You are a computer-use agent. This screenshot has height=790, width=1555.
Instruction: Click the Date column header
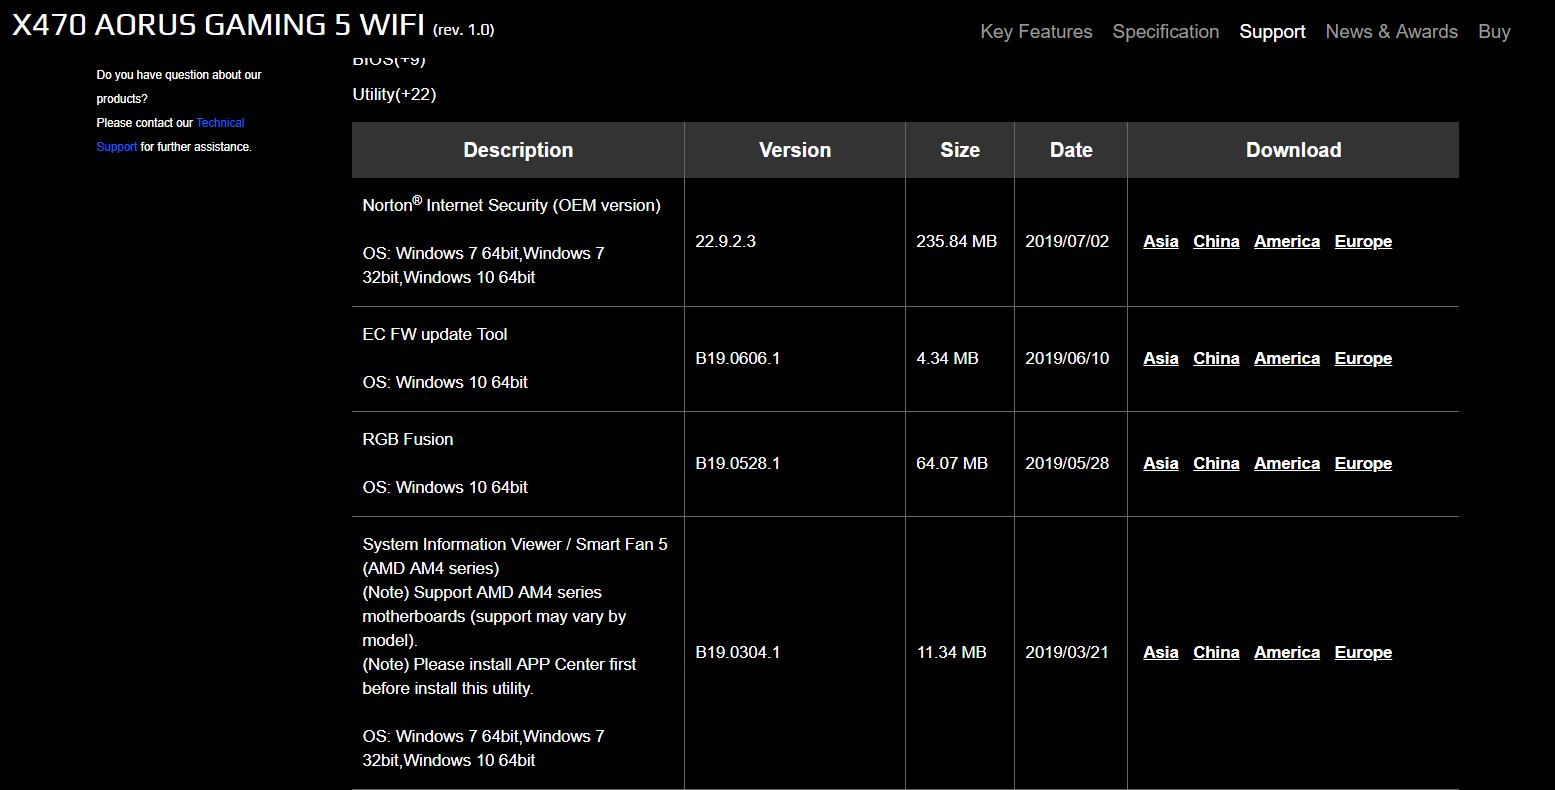coord(1071,150)
